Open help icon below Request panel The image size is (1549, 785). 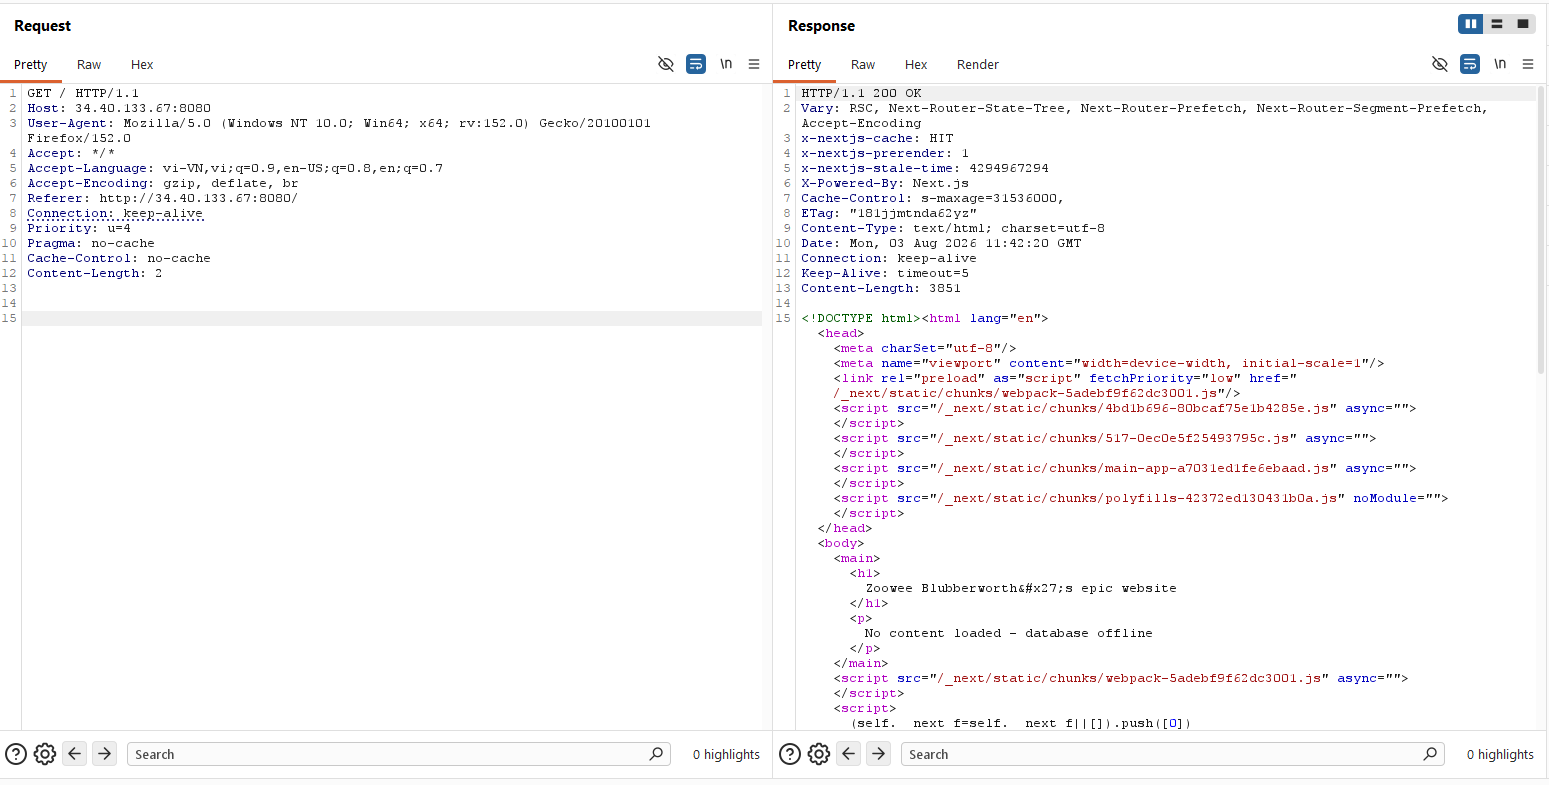click(x=16, y=754)
